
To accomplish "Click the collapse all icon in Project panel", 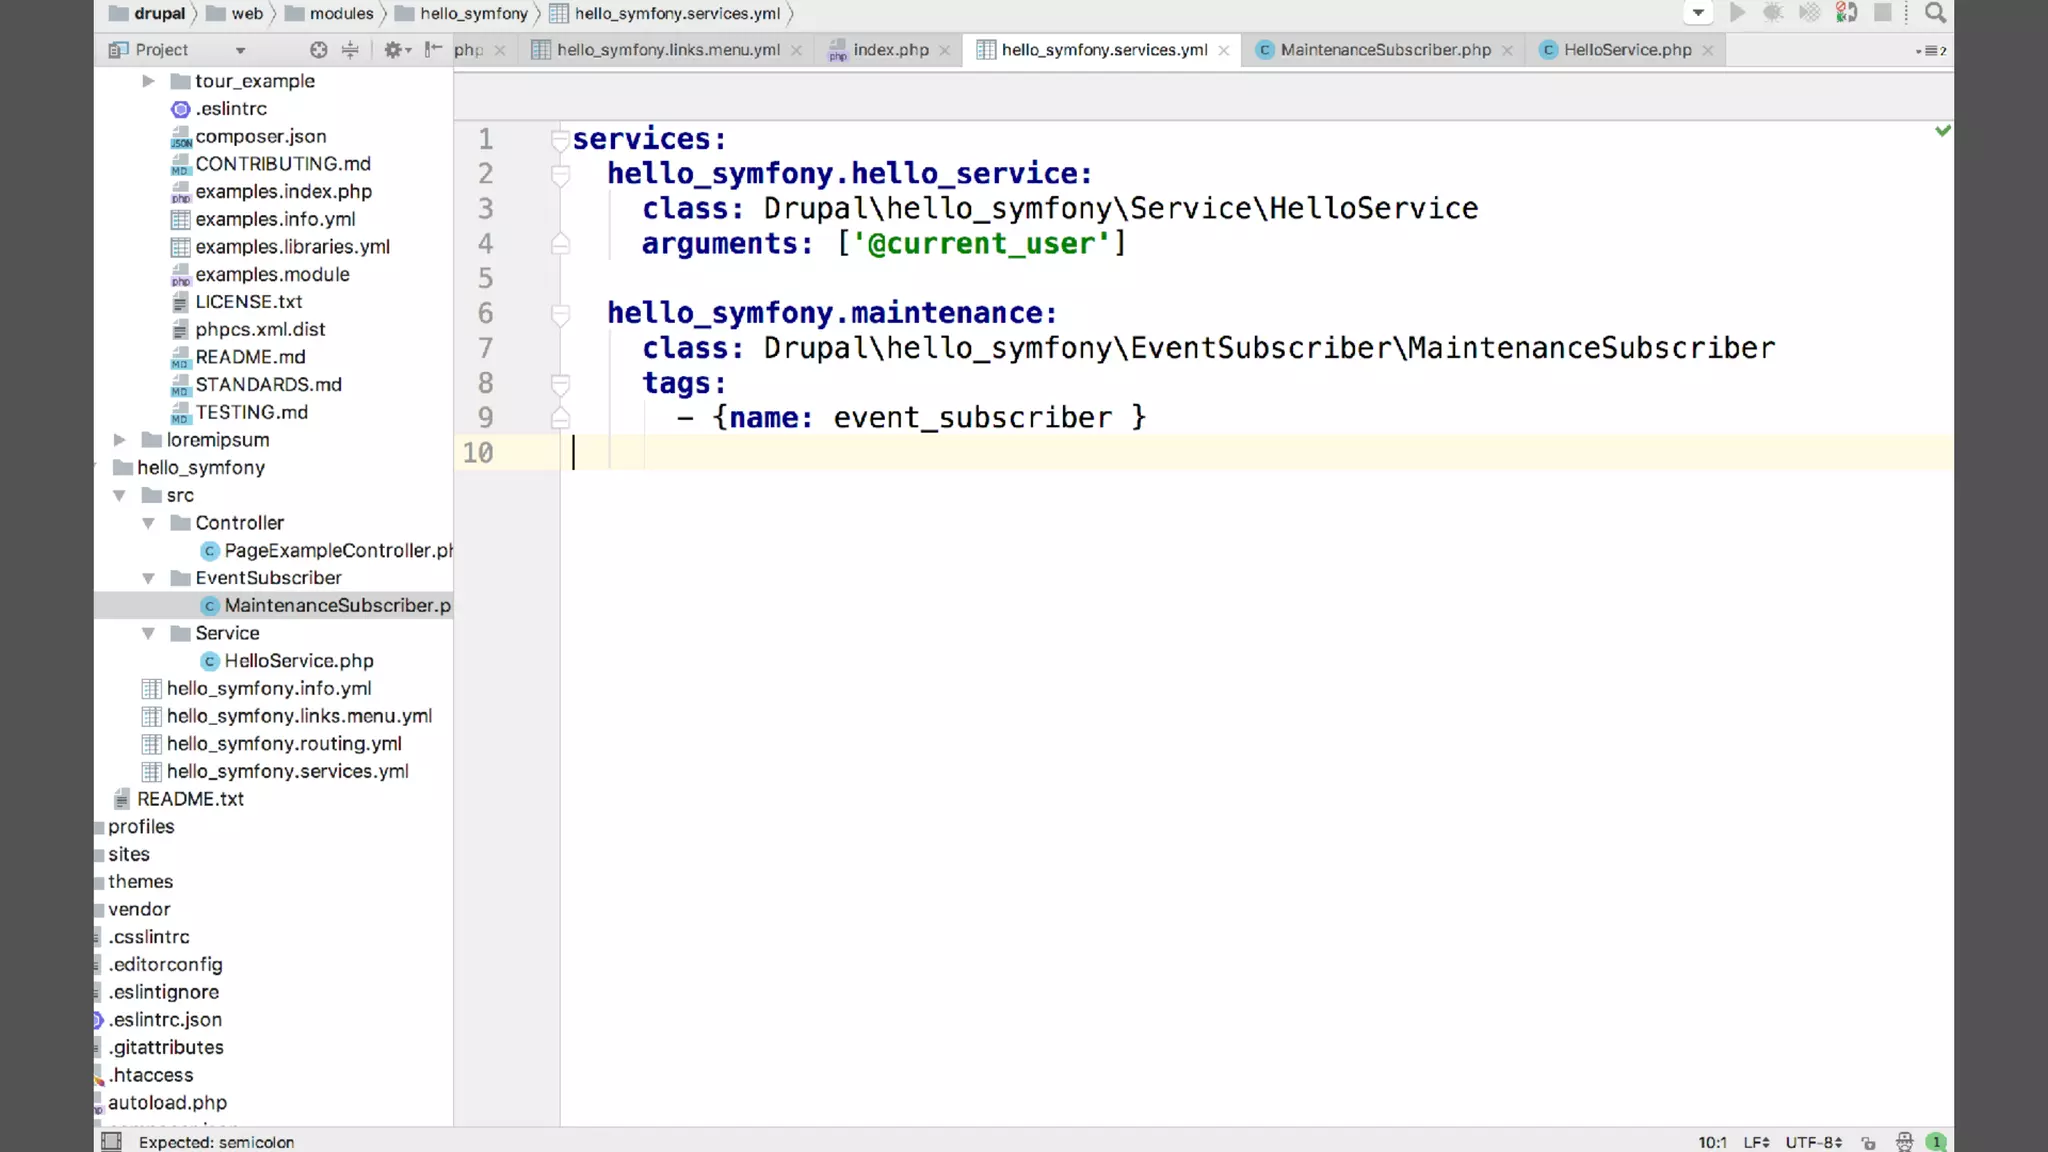I will pos(350,50).
